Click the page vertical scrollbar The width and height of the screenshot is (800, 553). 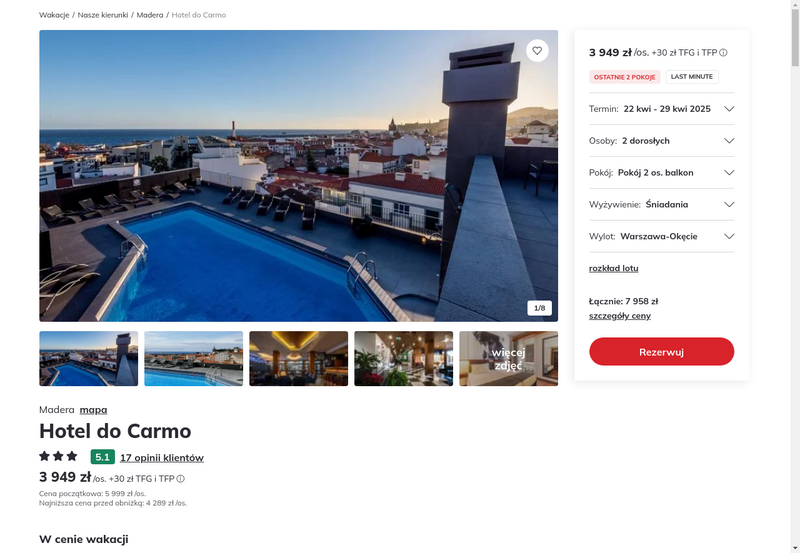[795, 276]
